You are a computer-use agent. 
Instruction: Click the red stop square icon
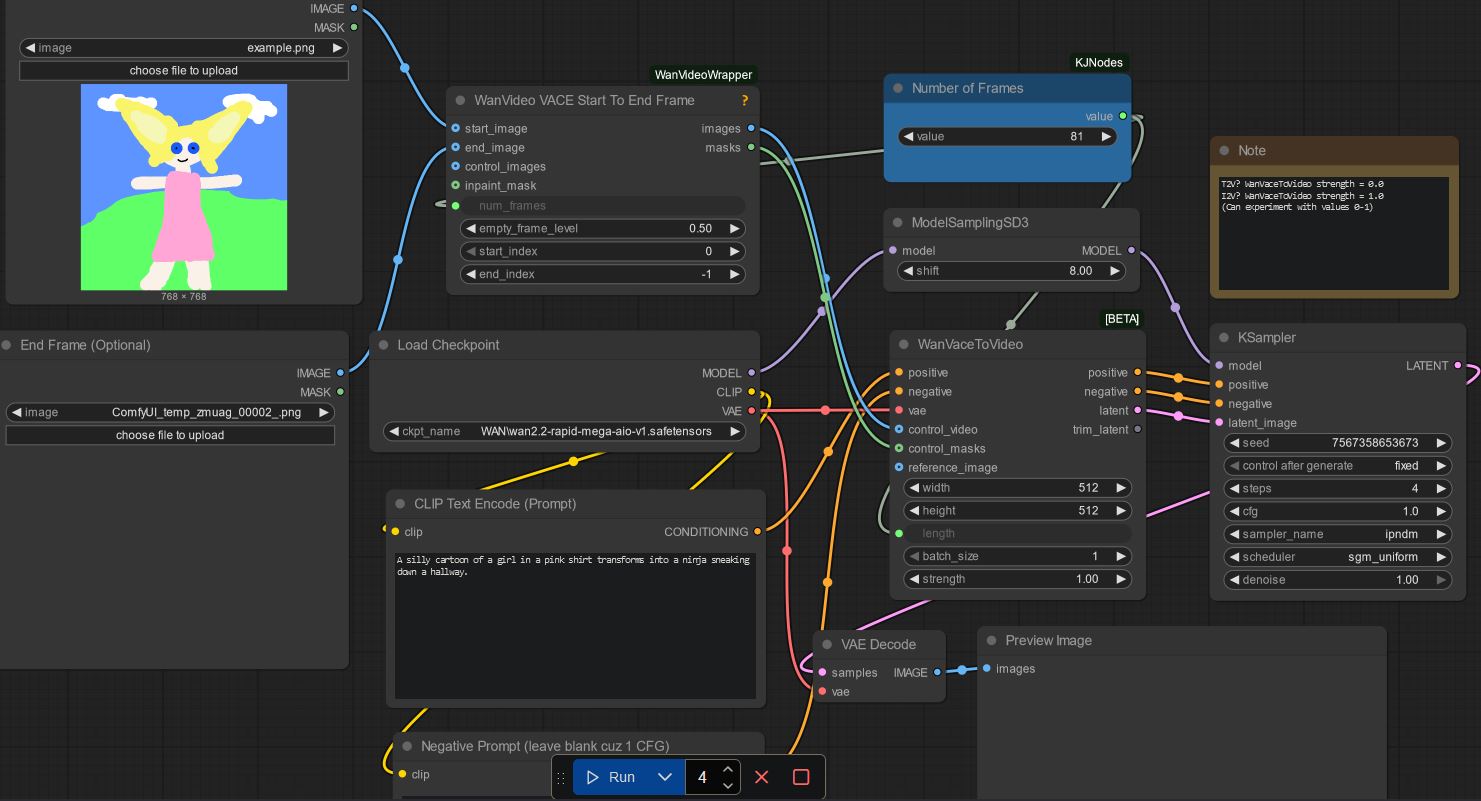click(801, 777)
